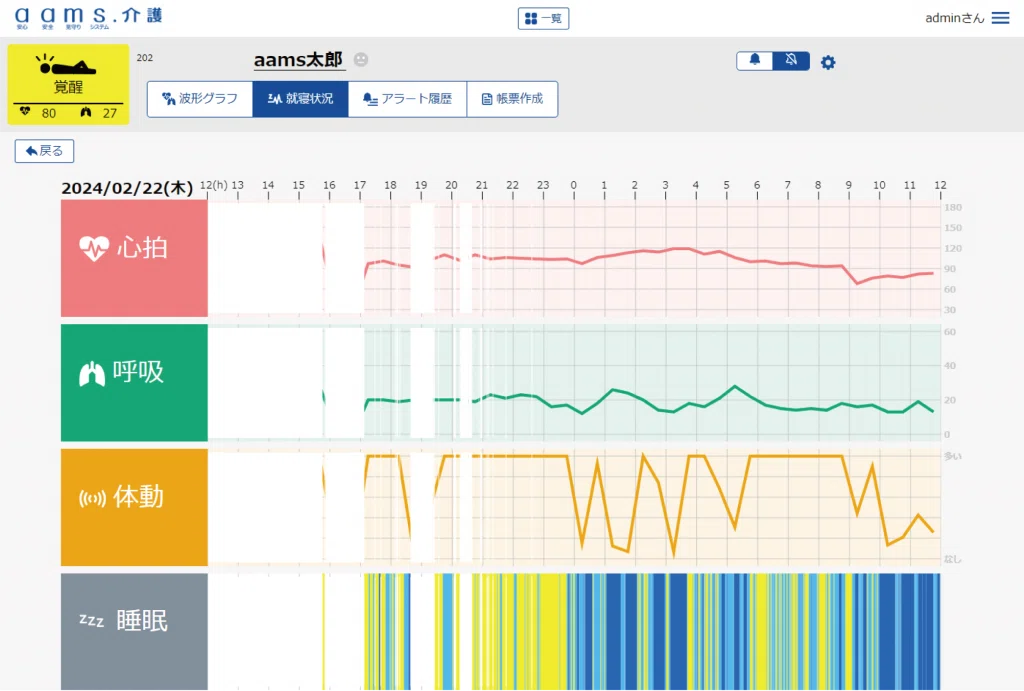Select the 就寝状況 tab
1024x691 pixels.
[x=300, y=99]
